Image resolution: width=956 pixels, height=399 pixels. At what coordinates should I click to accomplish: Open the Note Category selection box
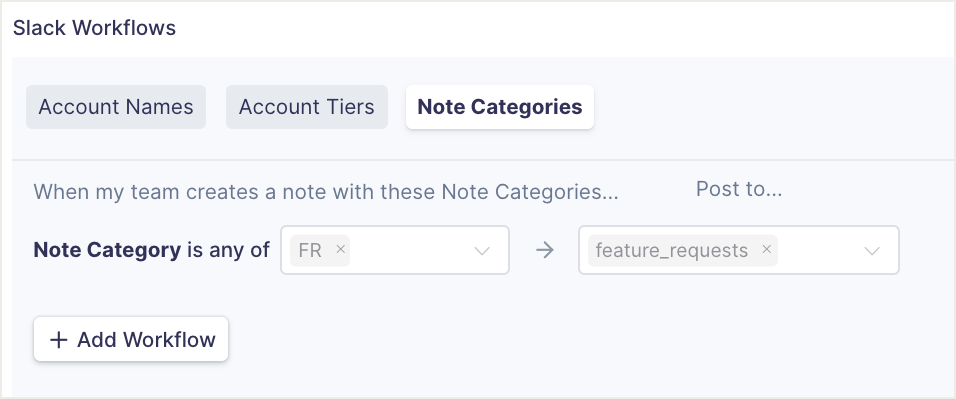tap(394, 250)
